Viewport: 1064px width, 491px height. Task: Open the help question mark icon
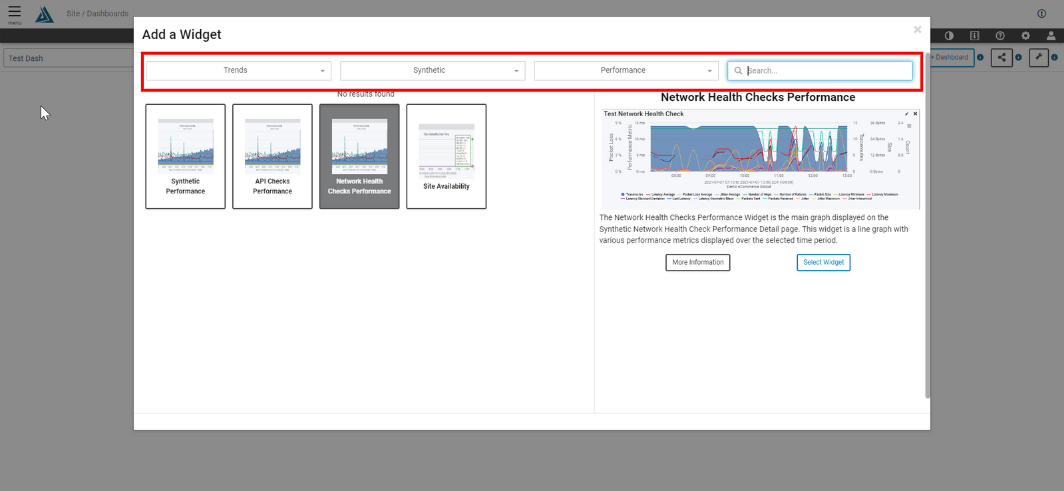pos(1000,35)
